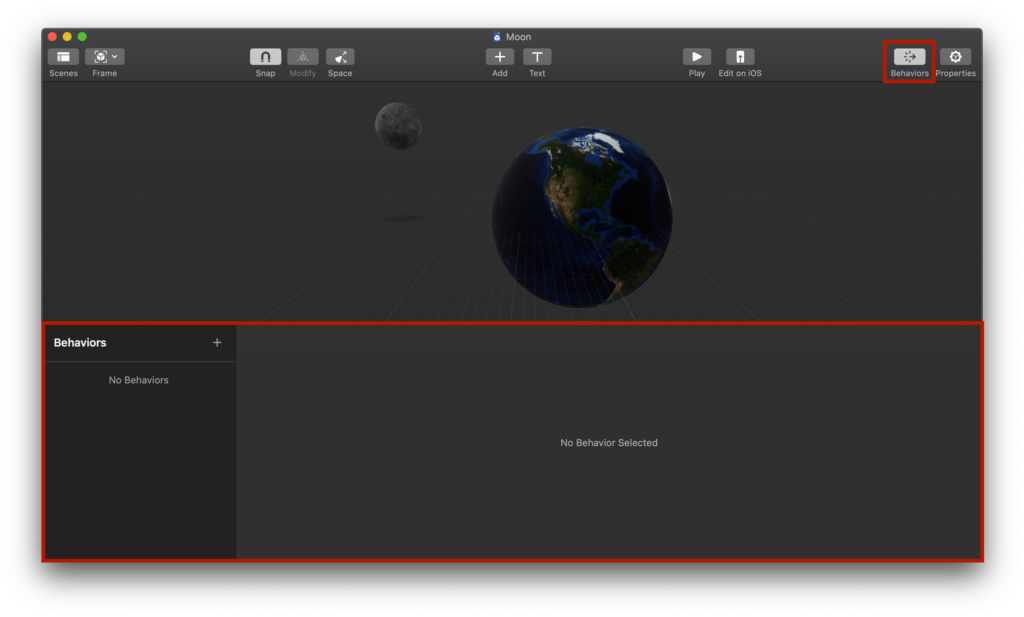Click the Moon document title icon
The width and height of the screenshot is (1024, 617).
click(497, 37)
